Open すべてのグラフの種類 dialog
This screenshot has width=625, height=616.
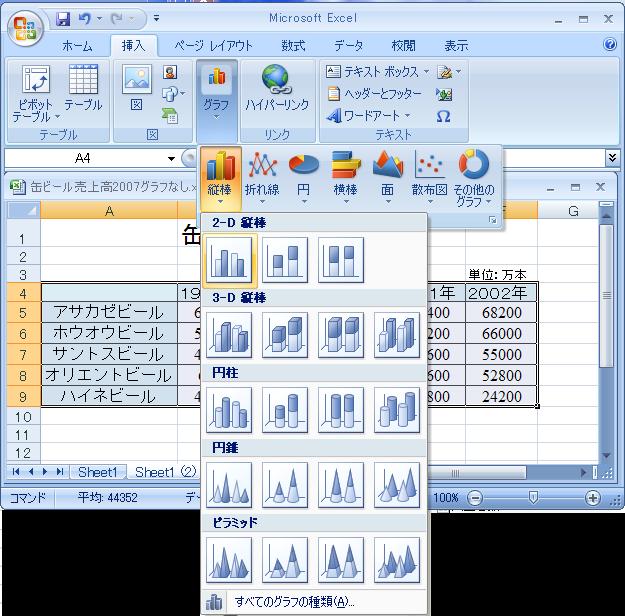coord(314,602)
